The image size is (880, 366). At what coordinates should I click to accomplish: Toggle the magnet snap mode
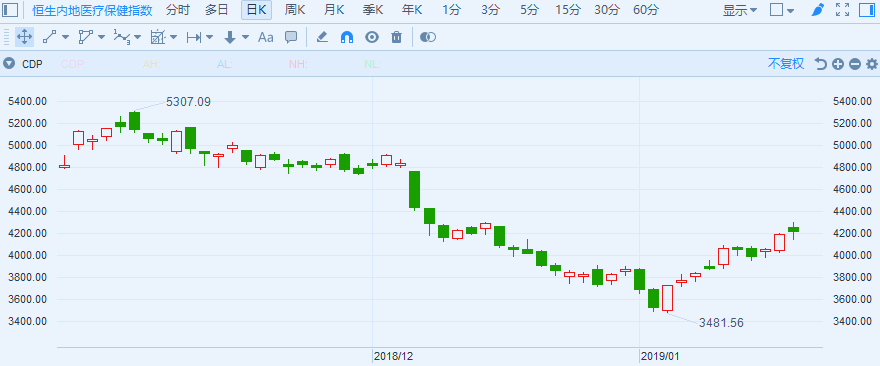tap(347, 38)
